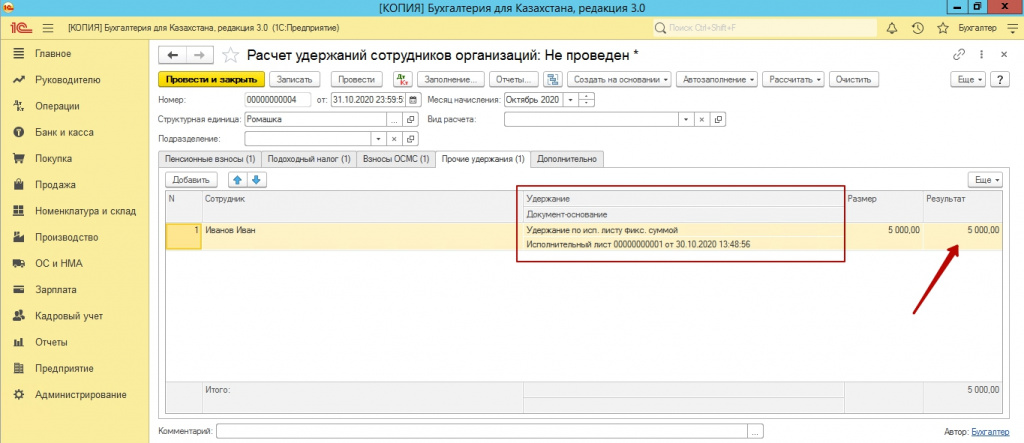Screen dimensions: 1024x443
Task: Open Операции section in sidebar
Action: (x=57, y=106)
